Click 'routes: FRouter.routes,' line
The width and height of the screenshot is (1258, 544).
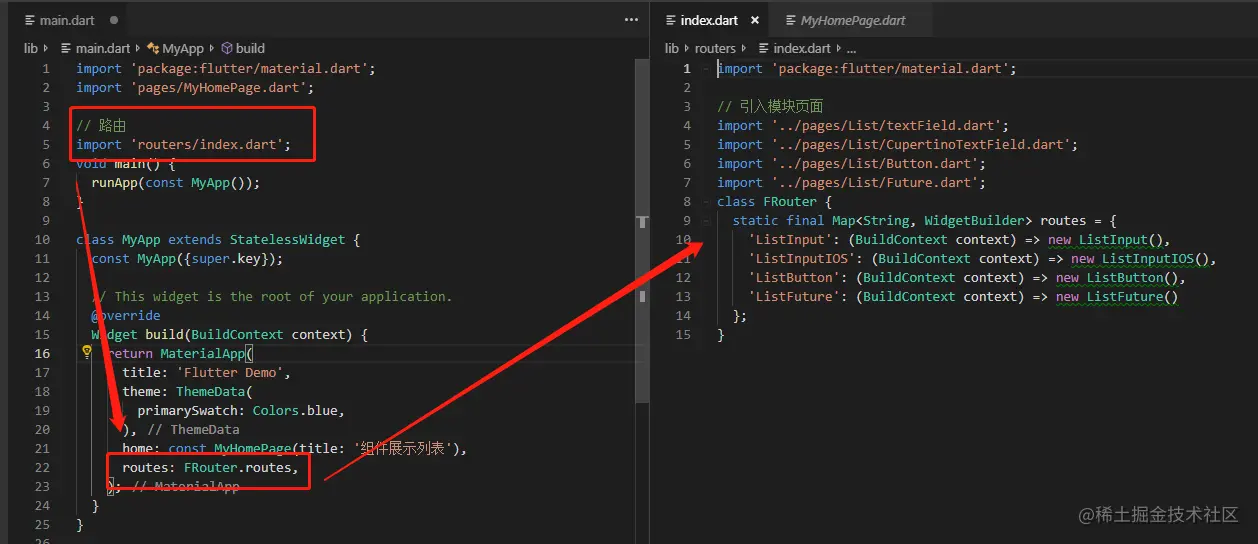[x=210, y=468]
